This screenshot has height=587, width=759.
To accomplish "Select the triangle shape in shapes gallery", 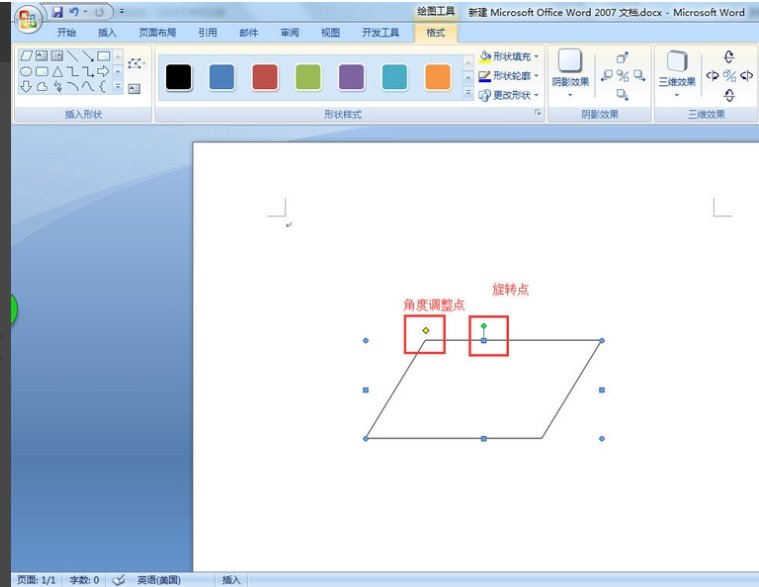I will (57, 71).
